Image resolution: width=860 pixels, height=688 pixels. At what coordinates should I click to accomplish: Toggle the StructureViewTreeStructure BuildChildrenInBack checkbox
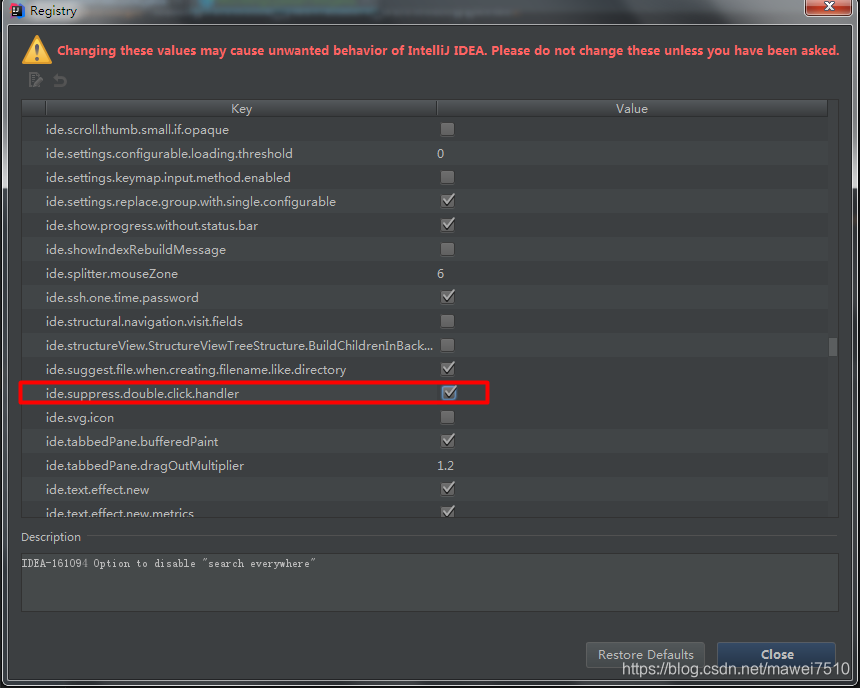pos(448,345)
